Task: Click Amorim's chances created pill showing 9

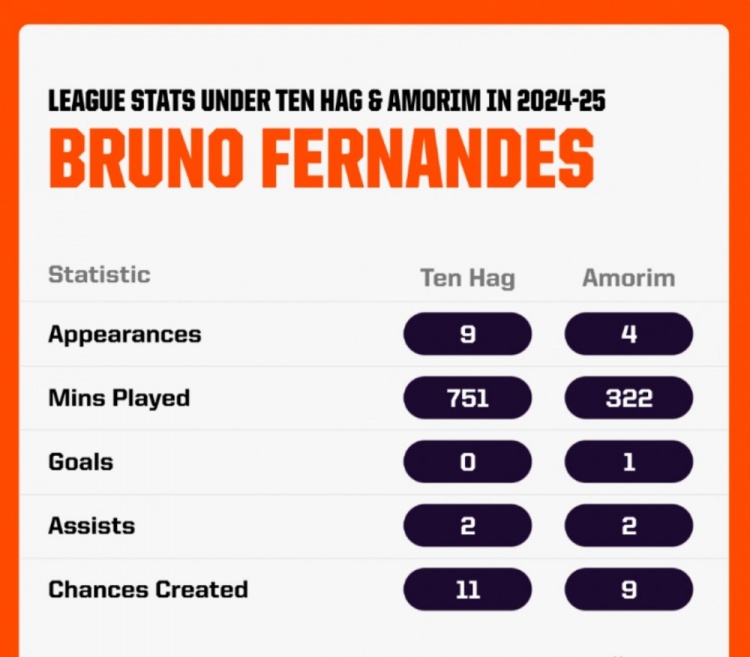Action: [628, 590]
